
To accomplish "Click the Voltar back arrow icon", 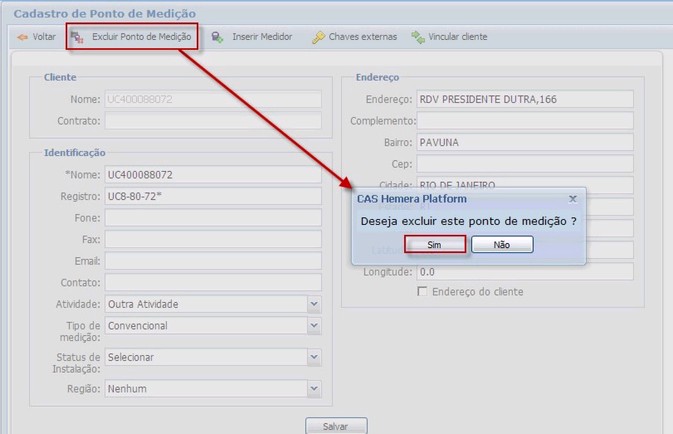I will pos(21,37).
